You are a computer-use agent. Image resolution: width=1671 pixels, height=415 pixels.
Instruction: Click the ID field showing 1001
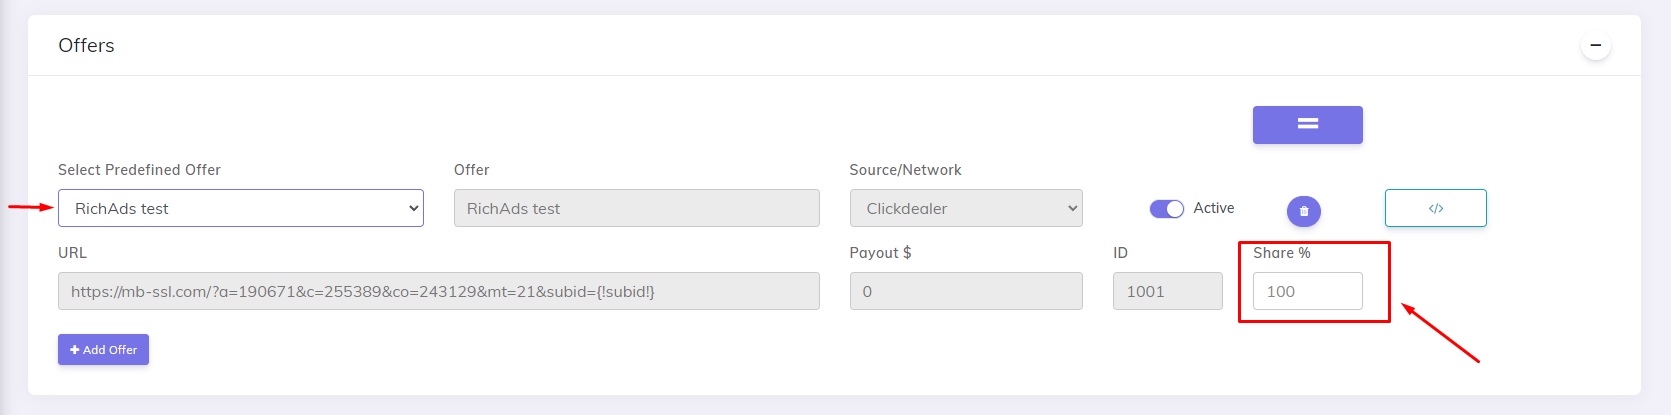(1167, 291)
